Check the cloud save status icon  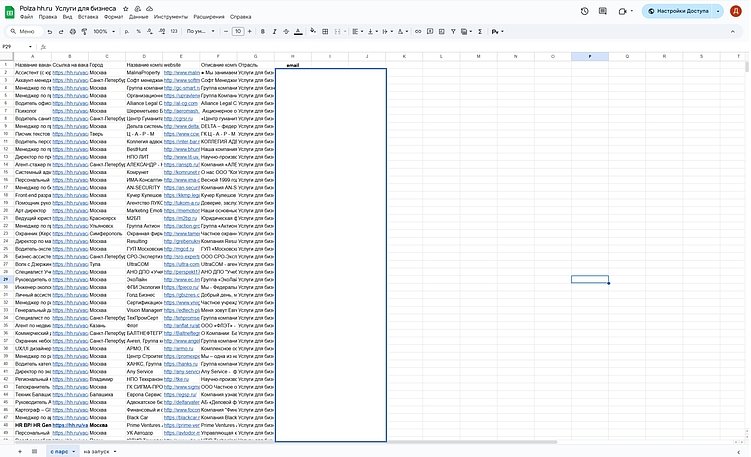149,9
